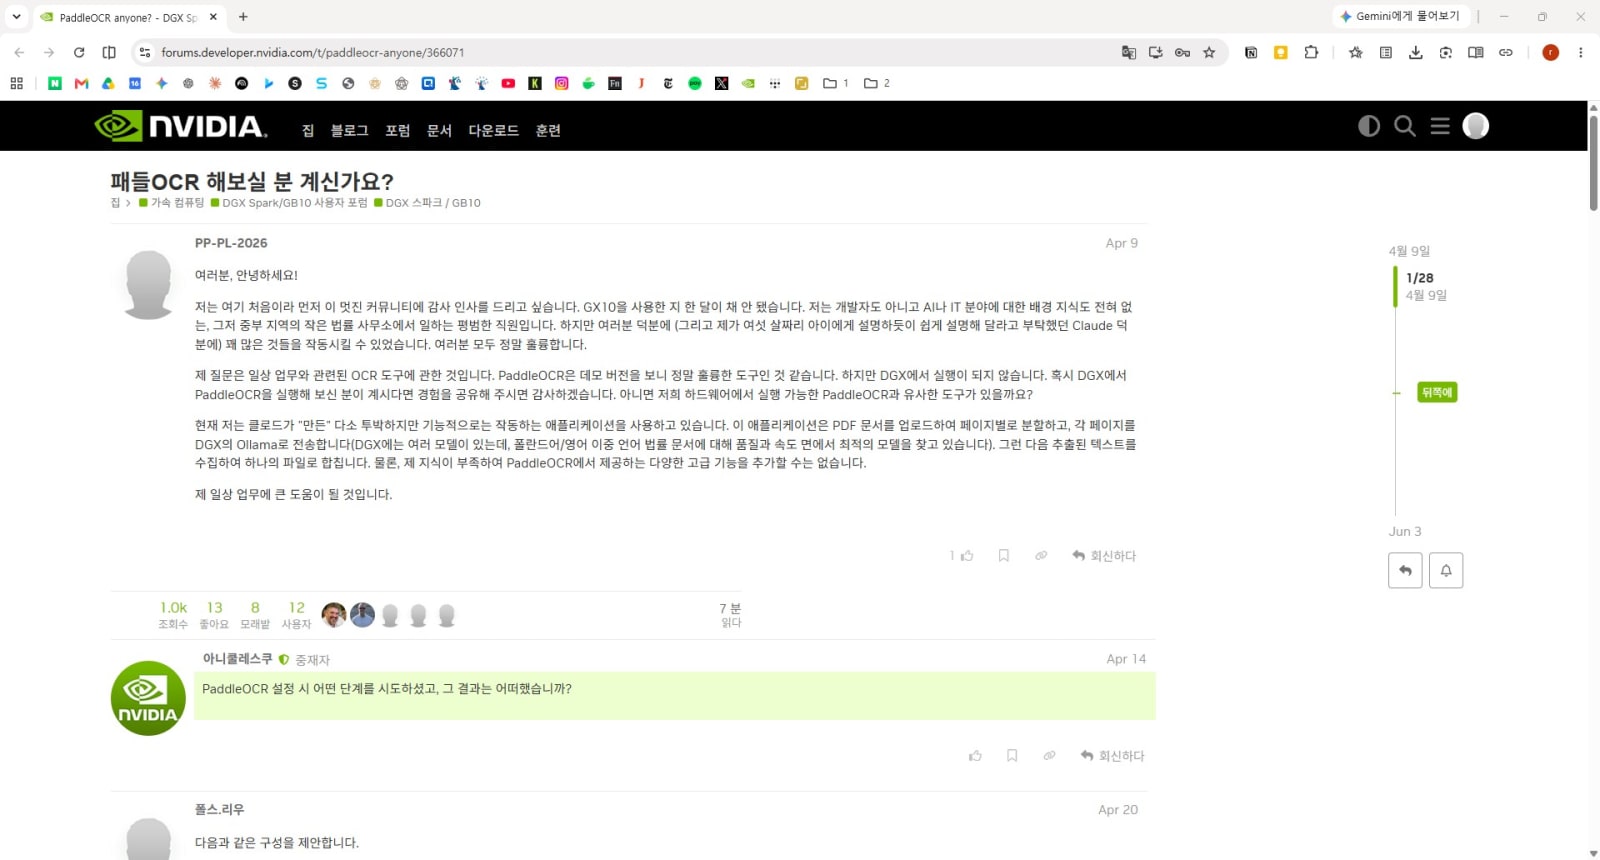Screen dimensions: 1600x860
Task: Open the yellow Keep extension icon
Action: (1281, 52)
